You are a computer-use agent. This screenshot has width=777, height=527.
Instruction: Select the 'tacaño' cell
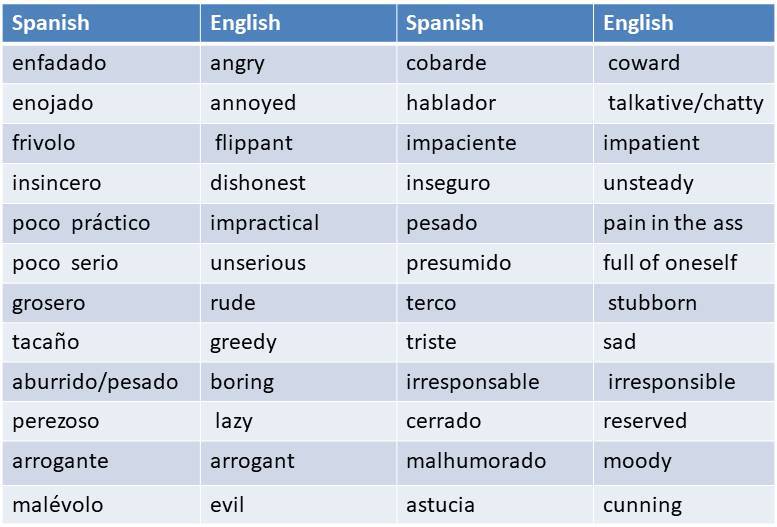[101, 342]
